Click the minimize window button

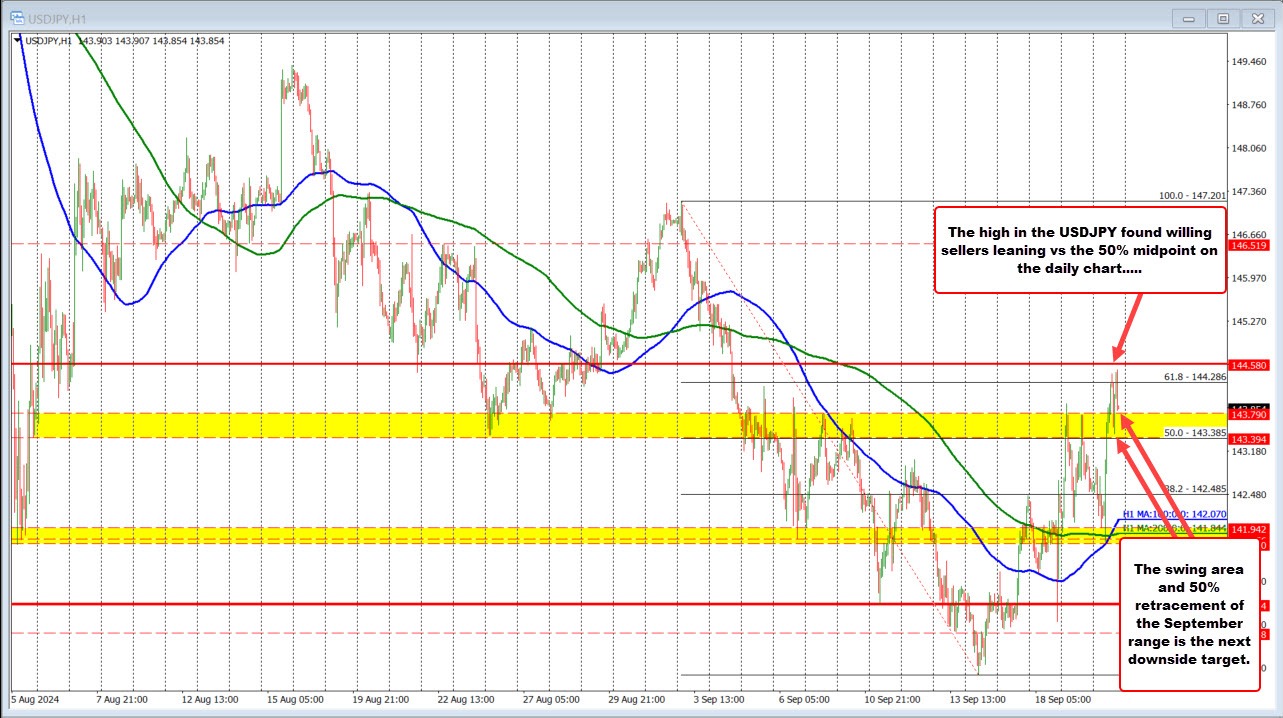coord(1188,18)
